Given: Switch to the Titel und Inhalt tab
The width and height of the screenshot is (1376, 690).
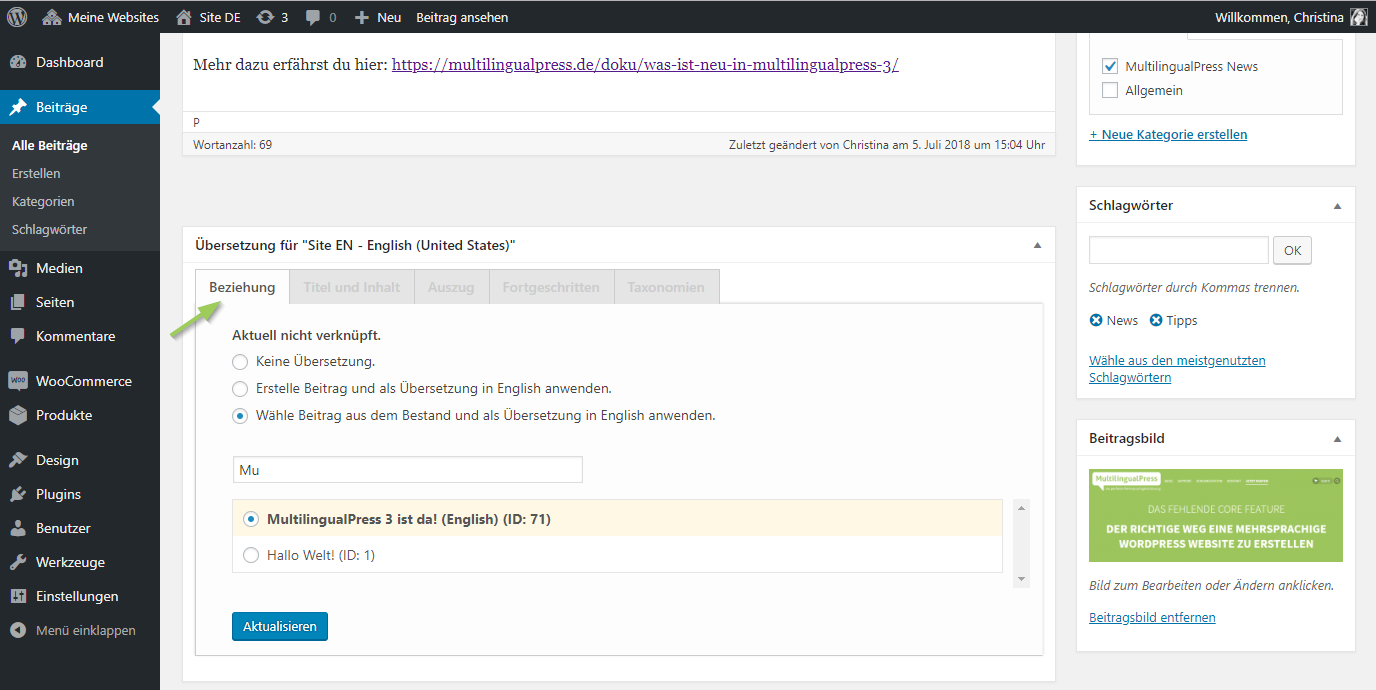Looking at the screenshot, I should [352, 287].
